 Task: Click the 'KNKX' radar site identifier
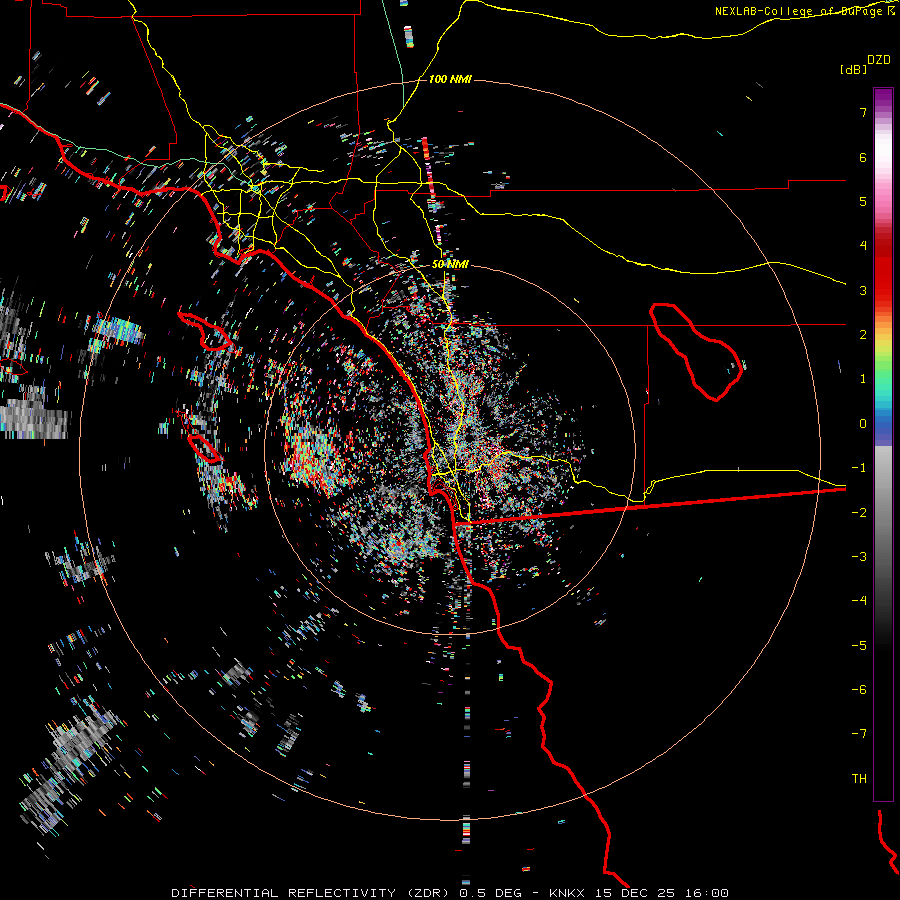(x=567, y=893)
